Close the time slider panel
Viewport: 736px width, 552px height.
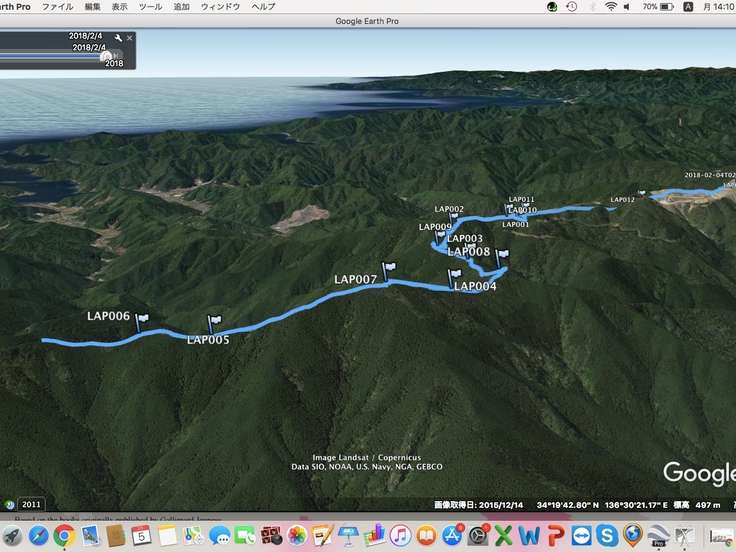tap(129, 38)
